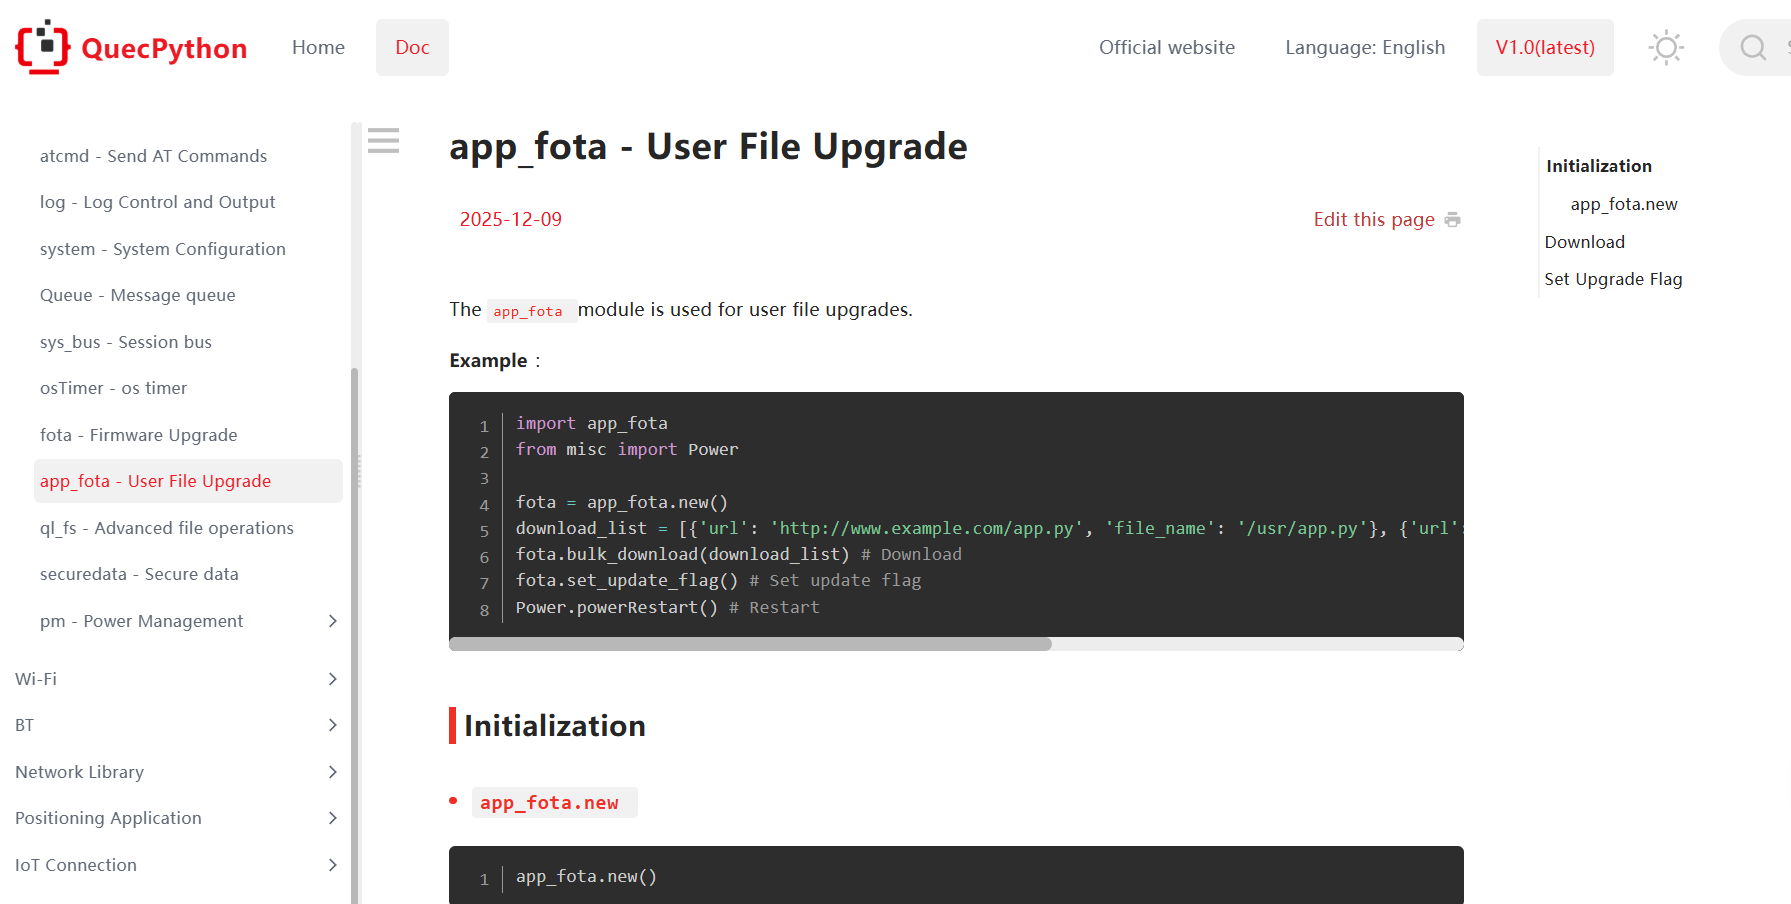Expand the IoT Connection chevron
Viewport: 1791px width, 904px height.
(x=332, y=865)
